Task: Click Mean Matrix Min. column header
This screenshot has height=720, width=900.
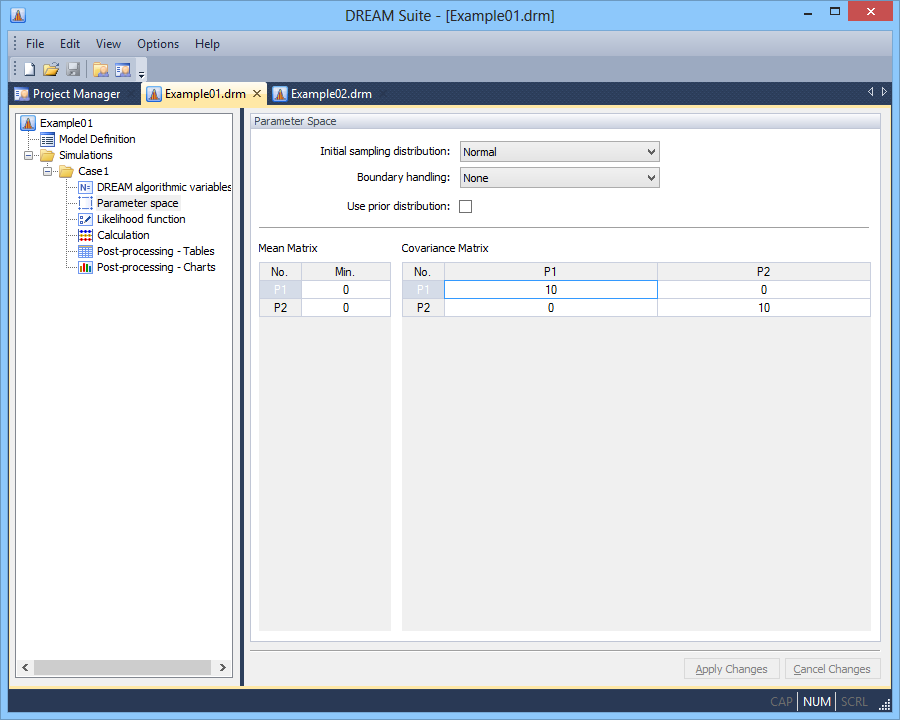Action: click(346, 272)
